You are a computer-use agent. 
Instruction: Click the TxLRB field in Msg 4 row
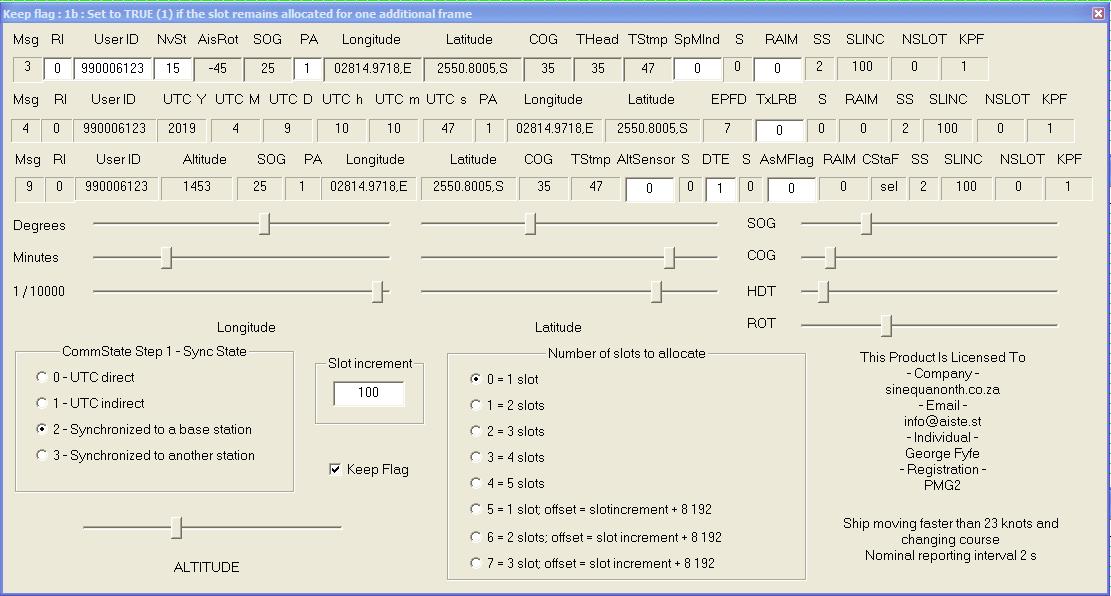point(779,130)
